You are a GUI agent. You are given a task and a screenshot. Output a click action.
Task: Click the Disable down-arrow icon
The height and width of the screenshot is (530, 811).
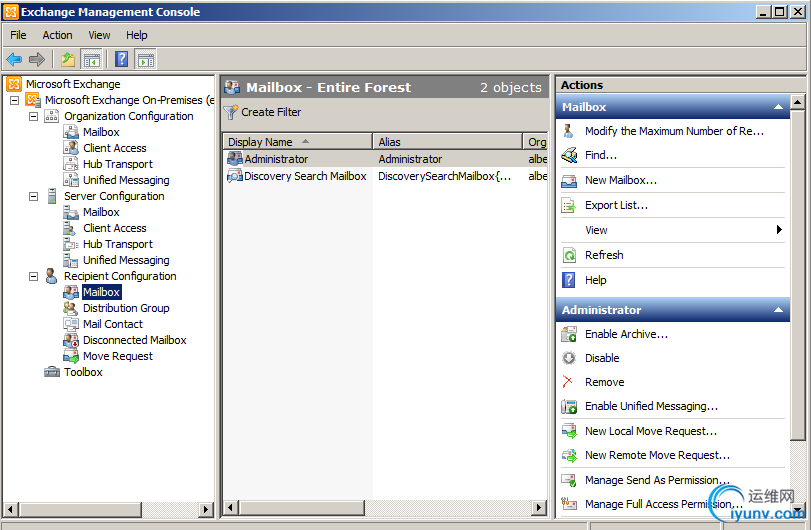coord(569,358)
